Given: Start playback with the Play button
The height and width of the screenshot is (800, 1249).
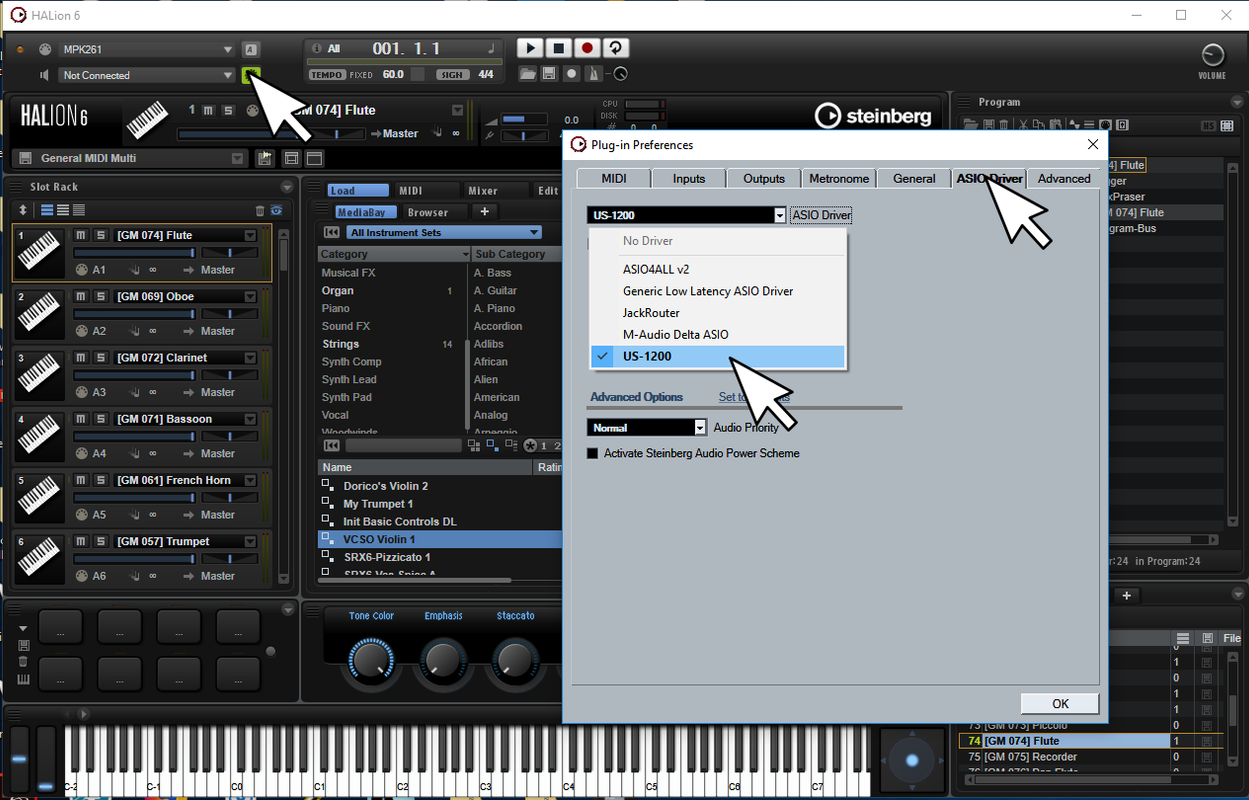Looking at the screenshot, I should (530, 48).
